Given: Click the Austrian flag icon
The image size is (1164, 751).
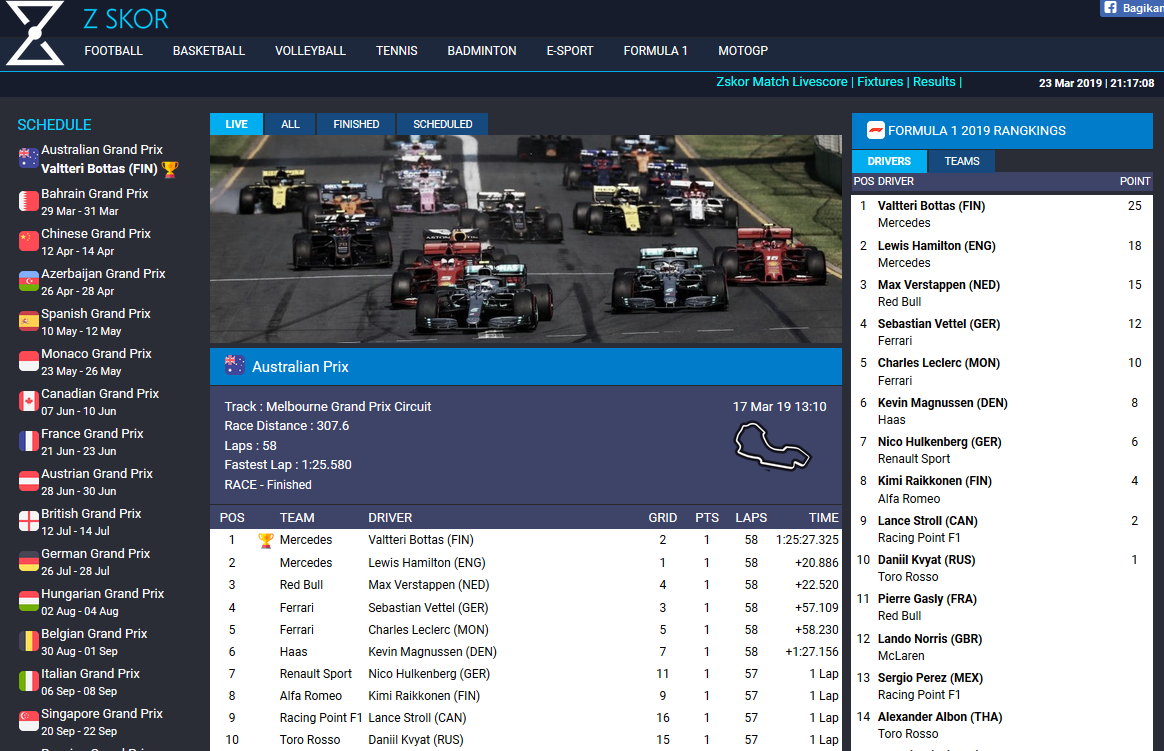Looking at the screenshot, I should 28,482.
